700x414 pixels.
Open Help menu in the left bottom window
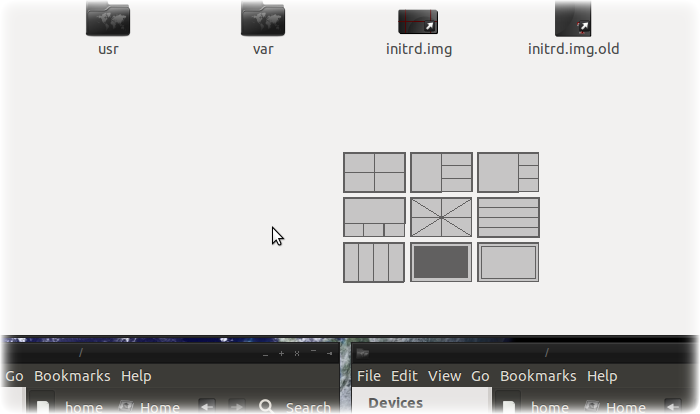pyautogui.click(x=136, y=376)
